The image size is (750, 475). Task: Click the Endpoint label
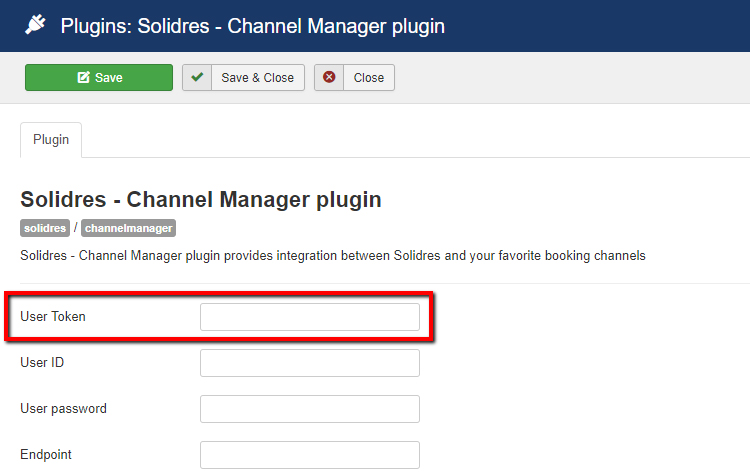point(46,454)
